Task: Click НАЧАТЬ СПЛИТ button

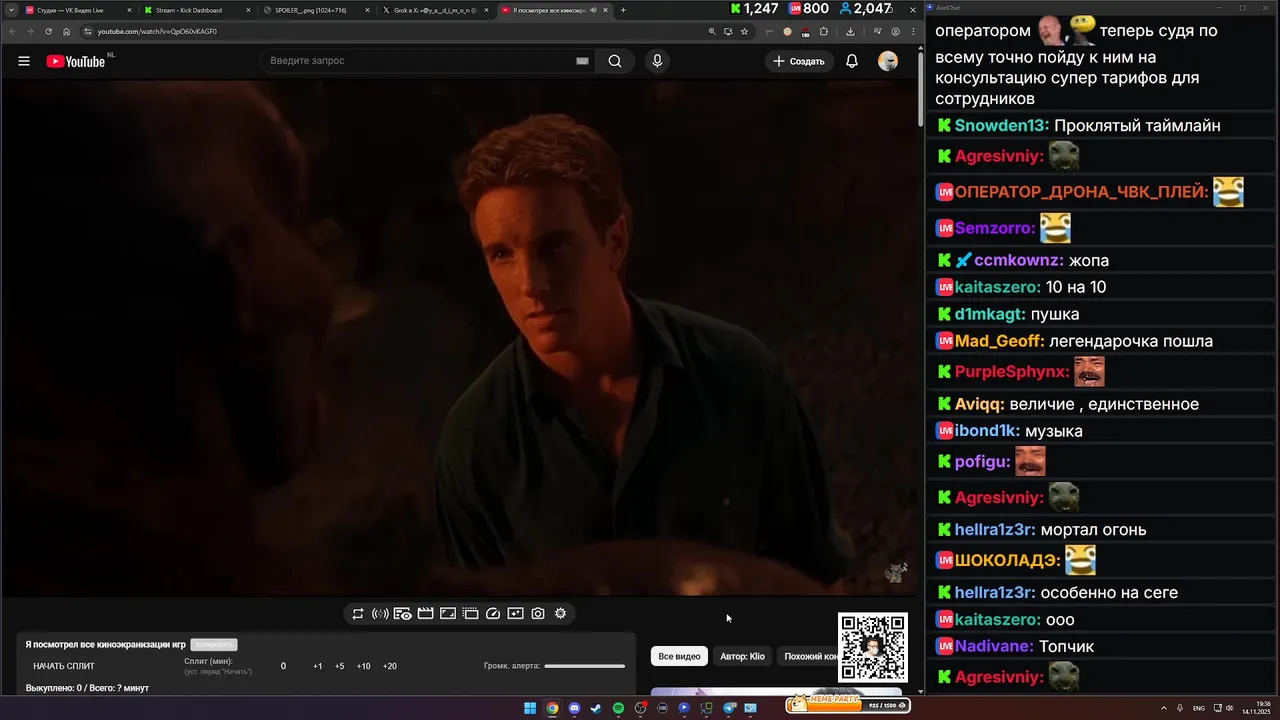Action: click(64, 666)
